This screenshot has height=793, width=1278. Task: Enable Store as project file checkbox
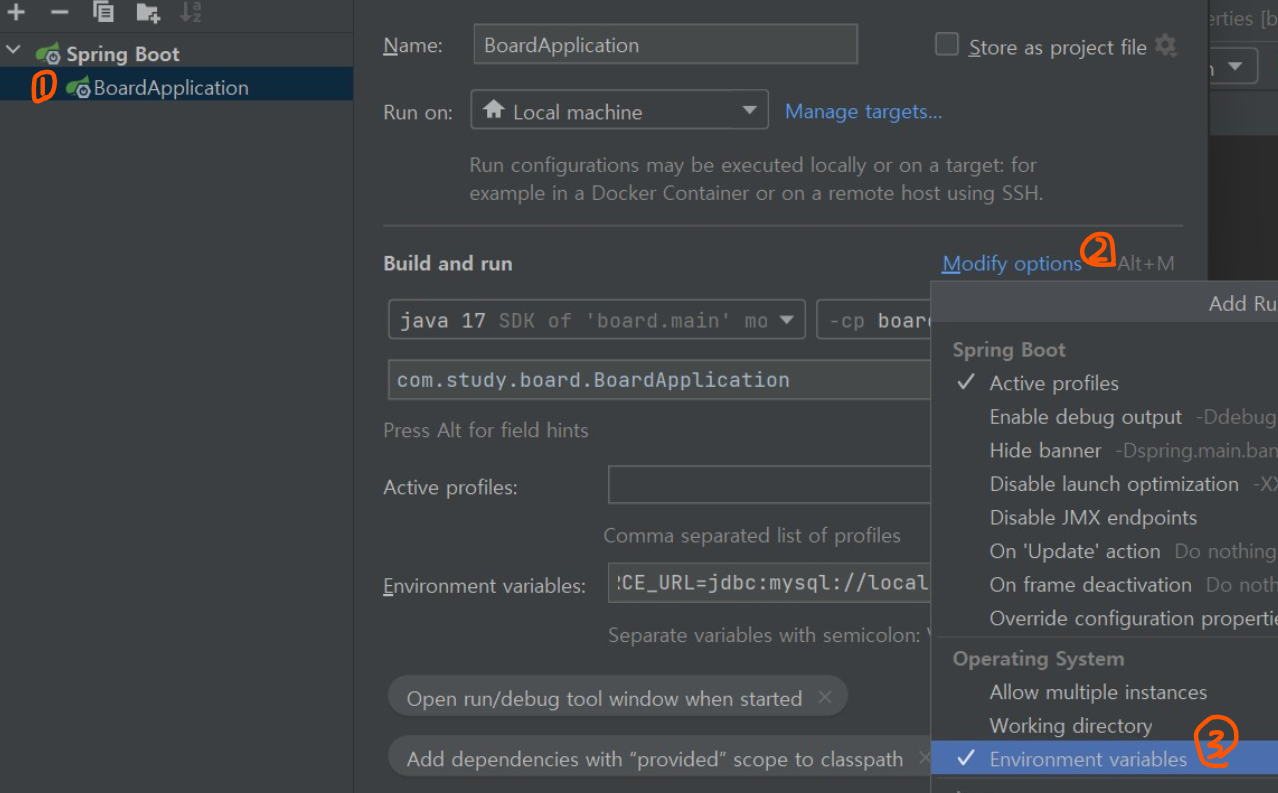(946, 45)
